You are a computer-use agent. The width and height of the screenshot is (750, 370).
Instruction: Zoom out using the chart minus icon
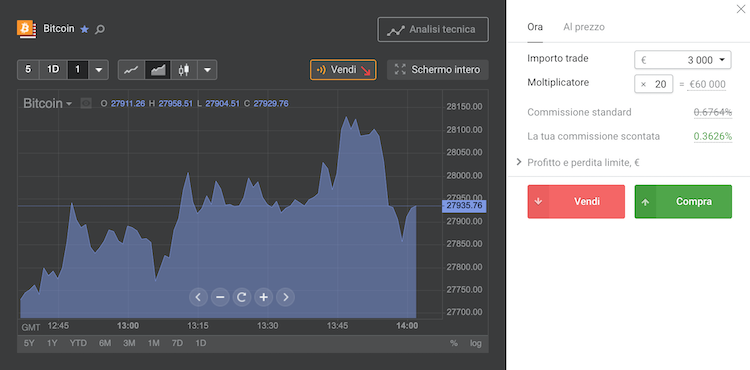[220, 297]
